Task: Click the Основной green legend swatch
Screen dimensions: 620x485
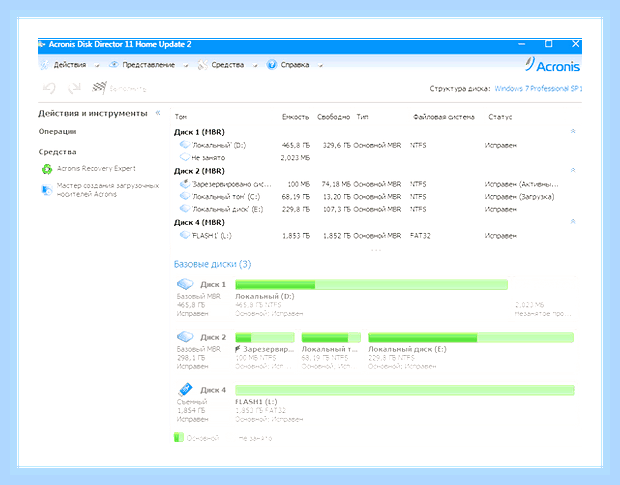Action: [179, 438]
